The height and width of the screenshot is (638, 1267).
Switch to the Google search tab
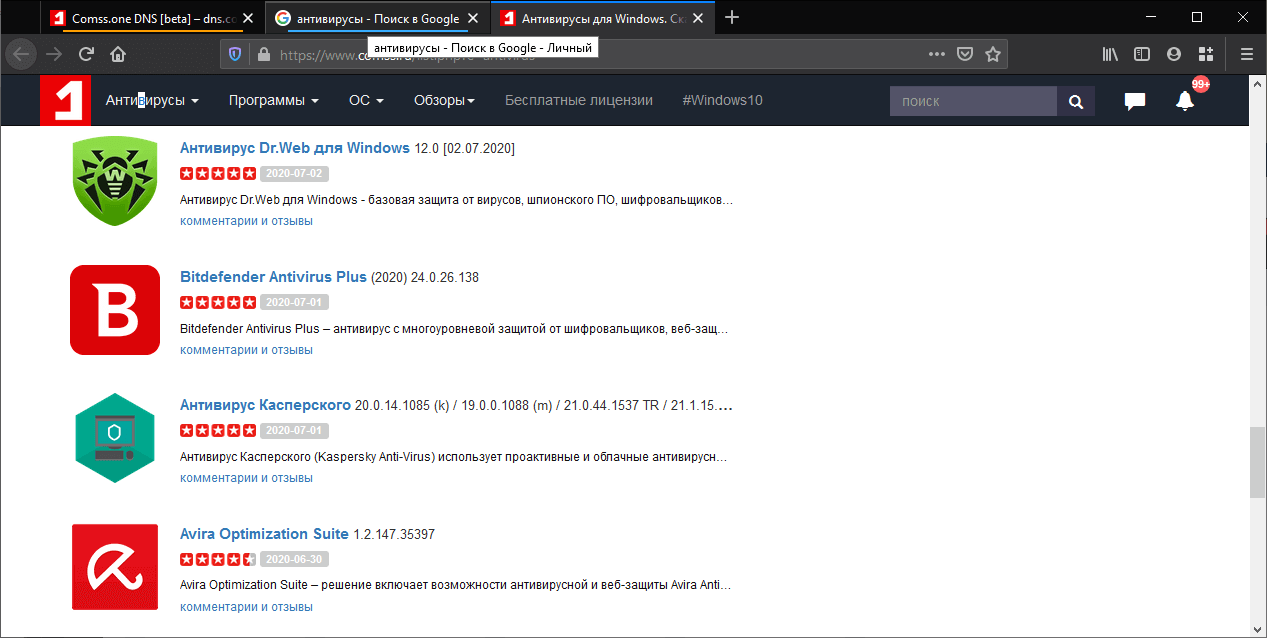368,17
